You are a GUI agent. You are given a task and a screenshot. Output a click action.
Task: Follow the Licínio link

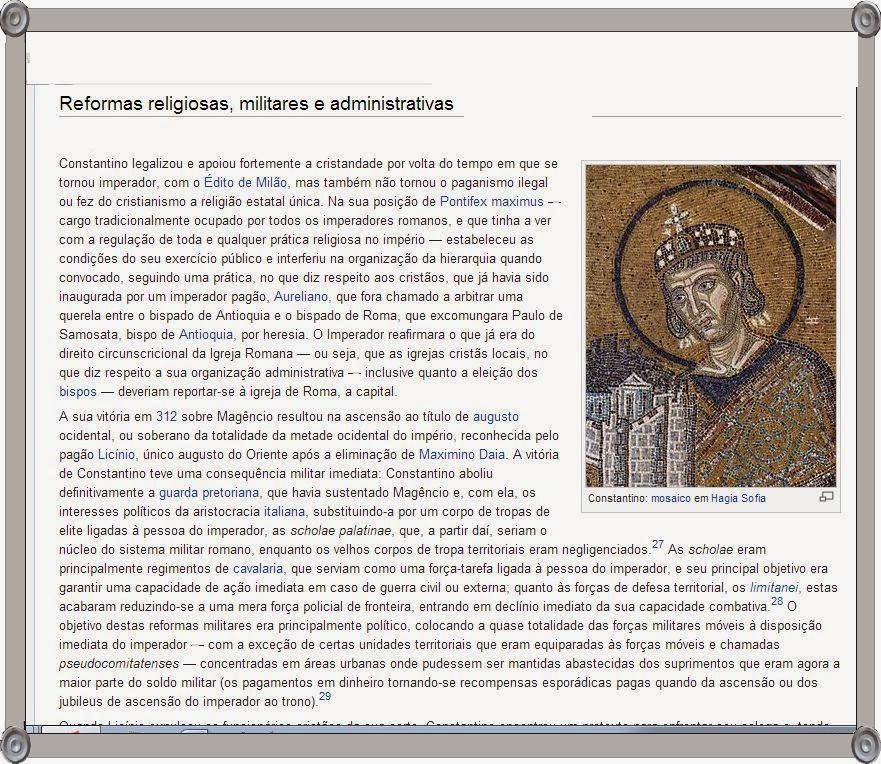116,454
